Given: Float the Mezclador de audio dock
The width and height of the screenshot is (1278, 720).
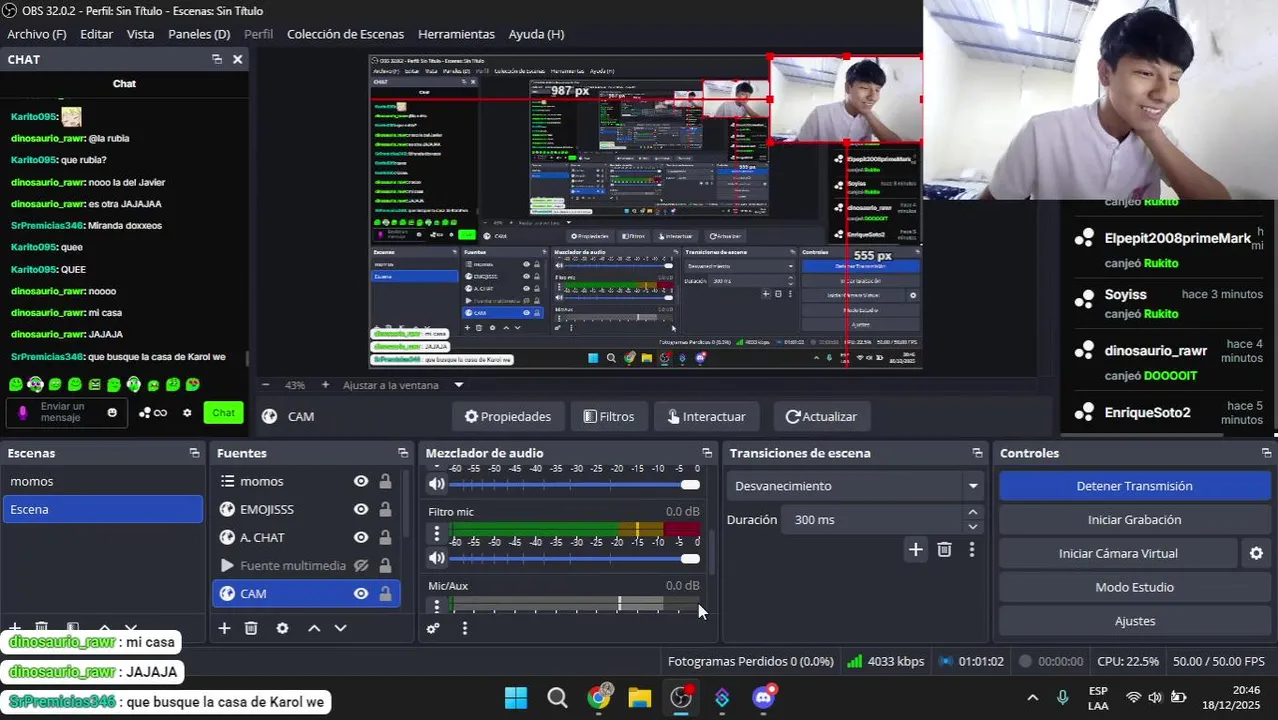Looking at the screenshot, I should pos(707,453).
